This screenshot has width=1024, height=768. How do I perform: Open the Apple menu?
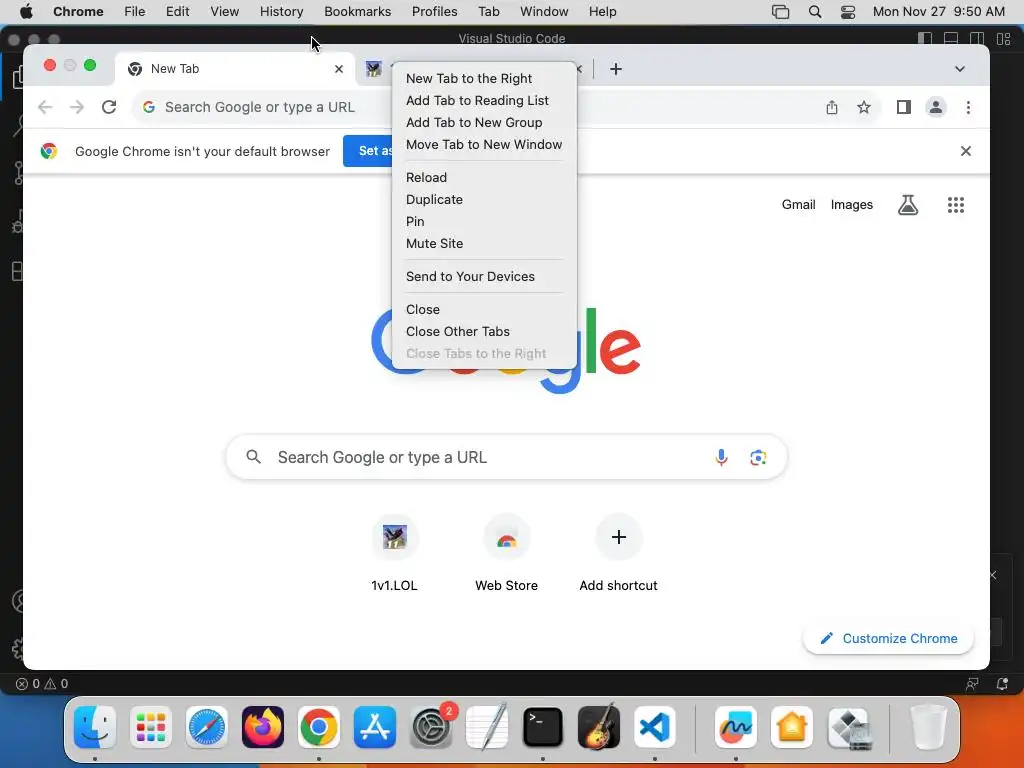point(26,12)
